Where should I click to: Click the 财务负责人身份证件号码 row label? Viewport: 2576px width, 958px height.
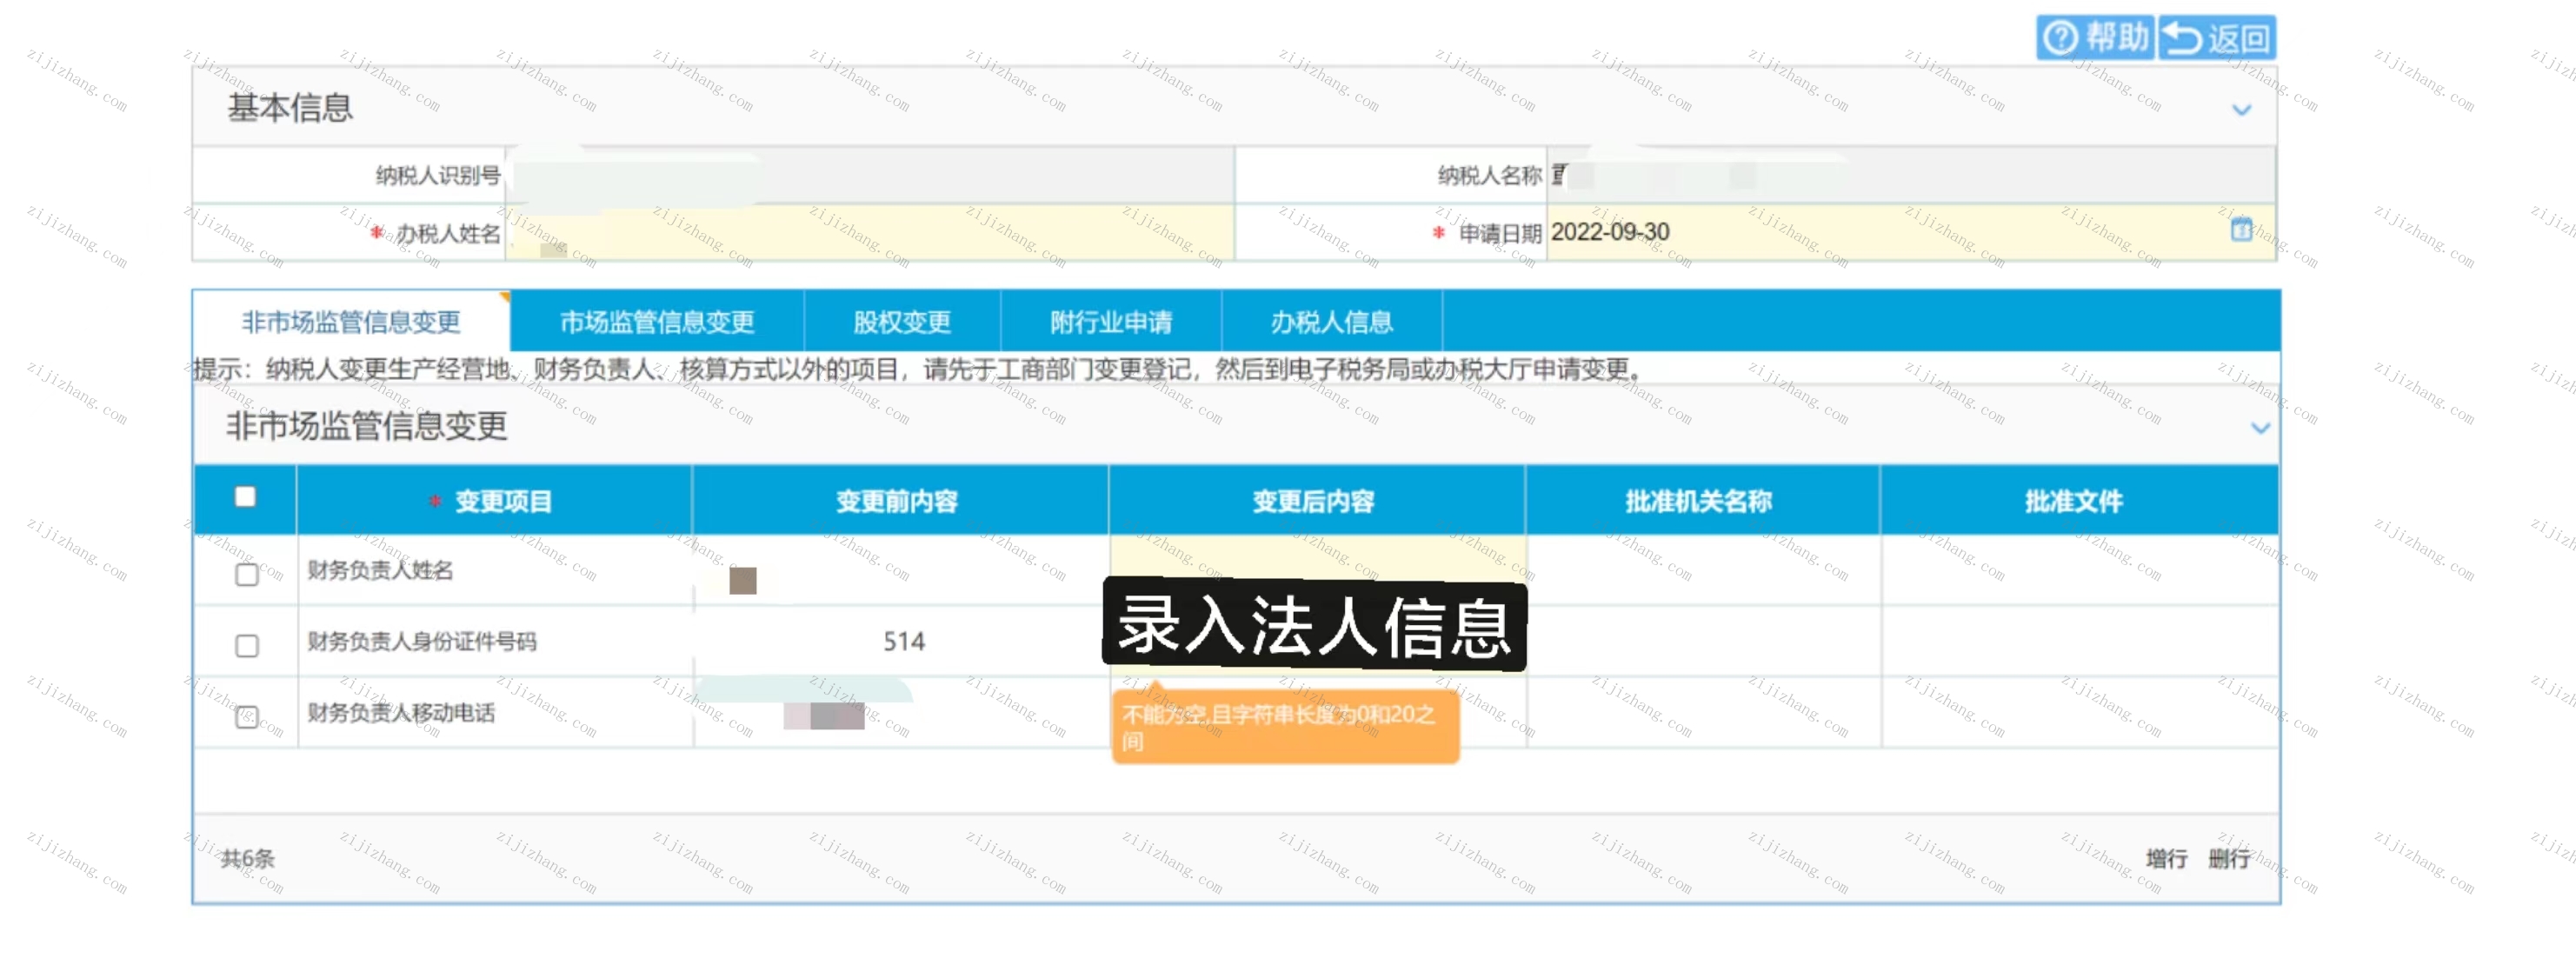pyautogui.click(x=422, y=642)
